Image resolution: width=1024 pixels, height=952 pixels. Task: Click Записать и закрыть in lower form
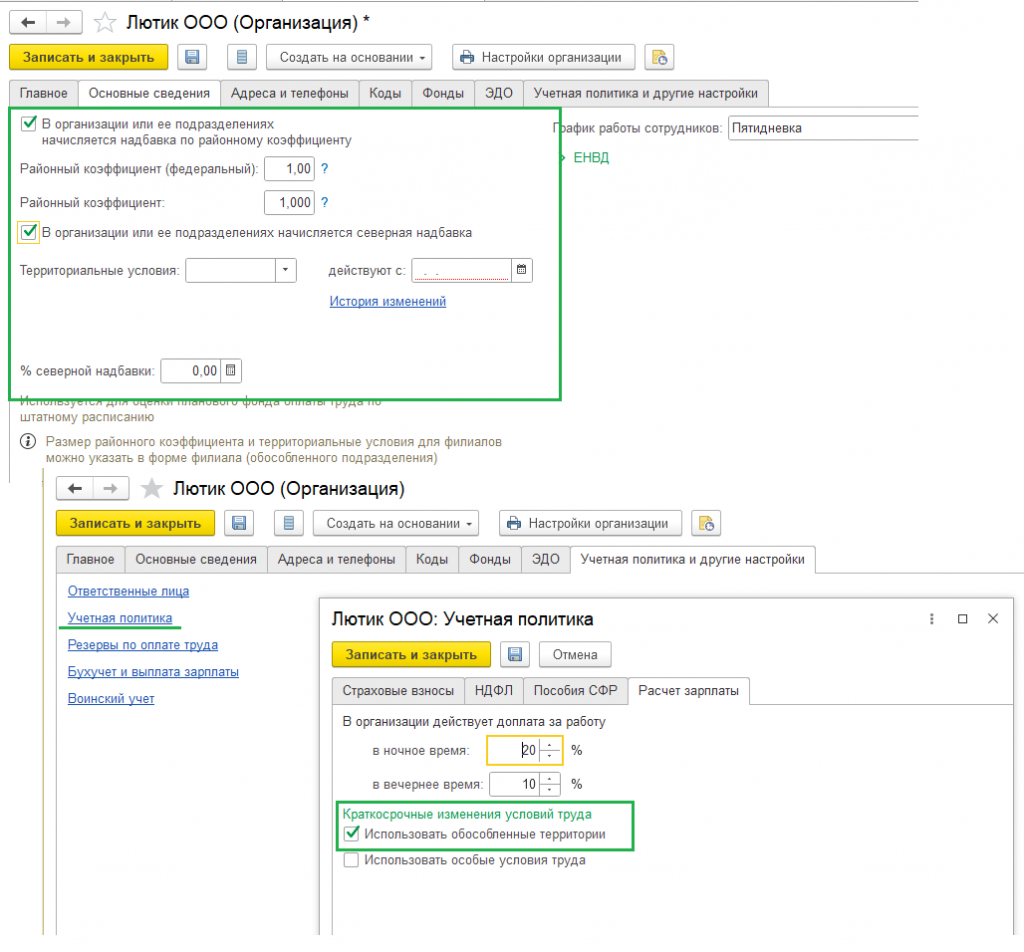pos(135,523)
